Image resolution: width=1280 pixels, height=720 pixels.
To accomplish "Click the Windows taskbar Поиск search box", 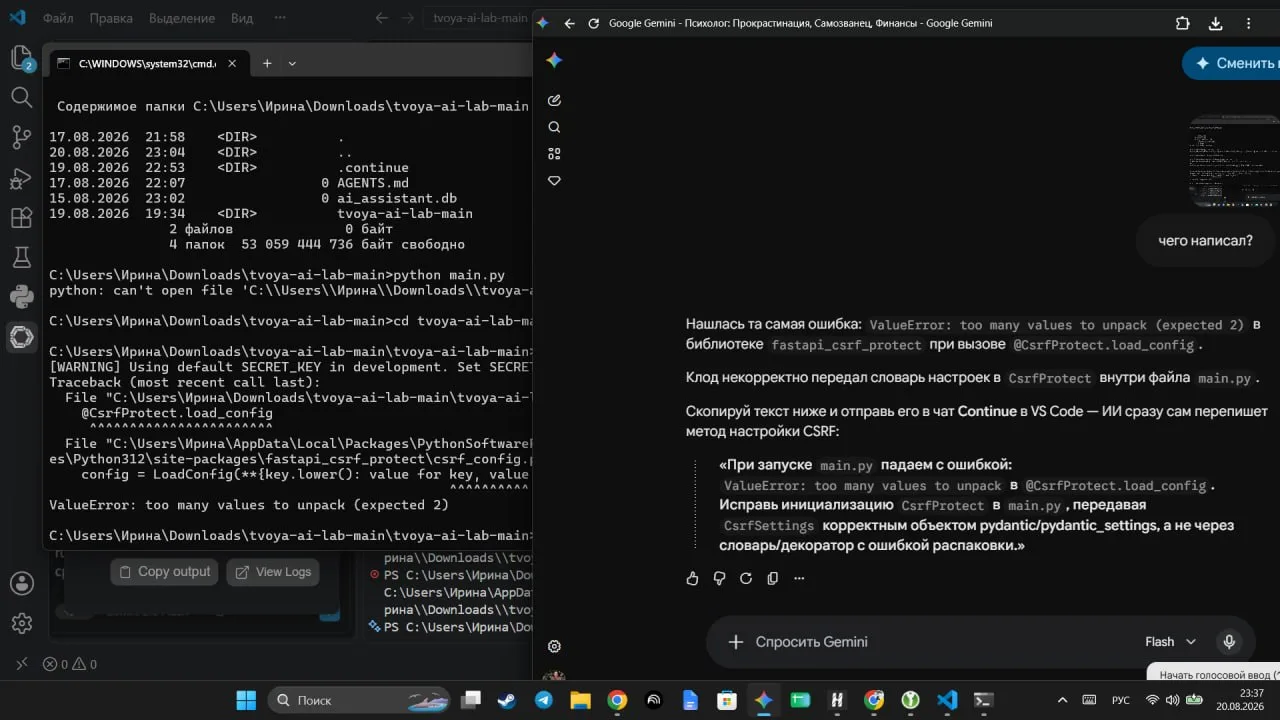I will pyautogui.click(x=358, y=700).
